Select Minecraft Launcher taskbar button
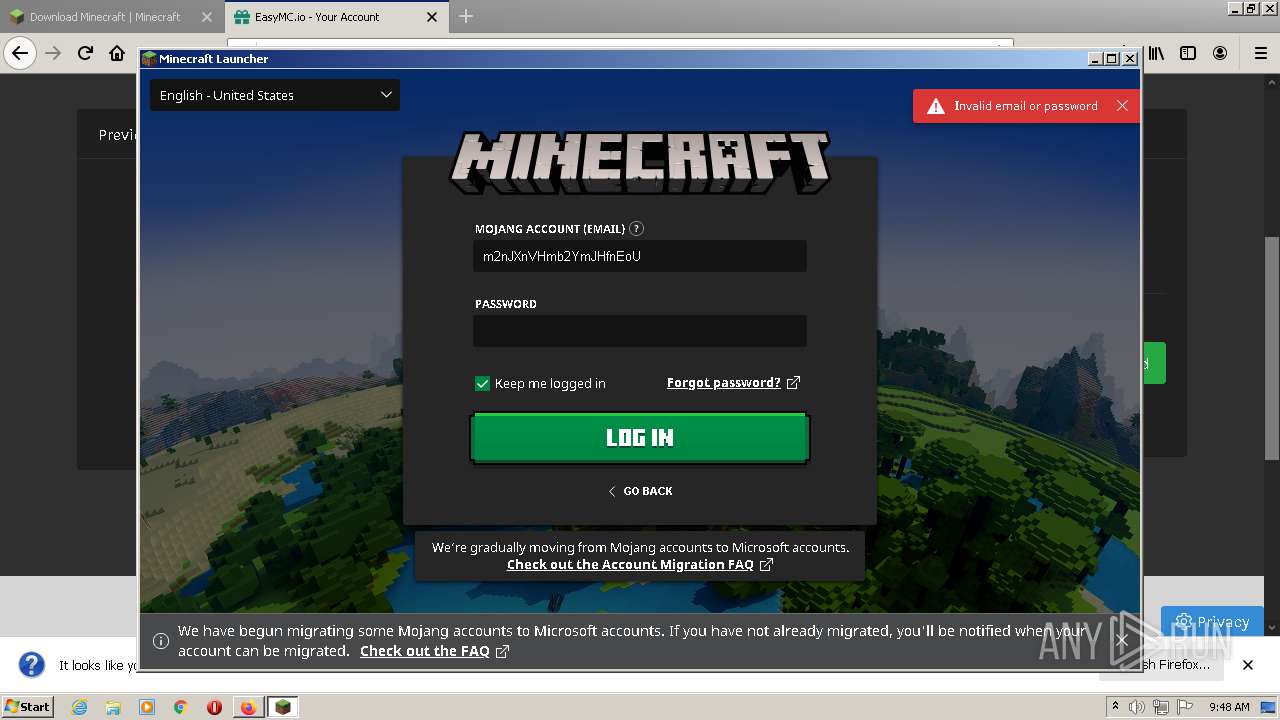Image resolution: width=1280 pixels, height=720 pixels. [x=283, y=707]
